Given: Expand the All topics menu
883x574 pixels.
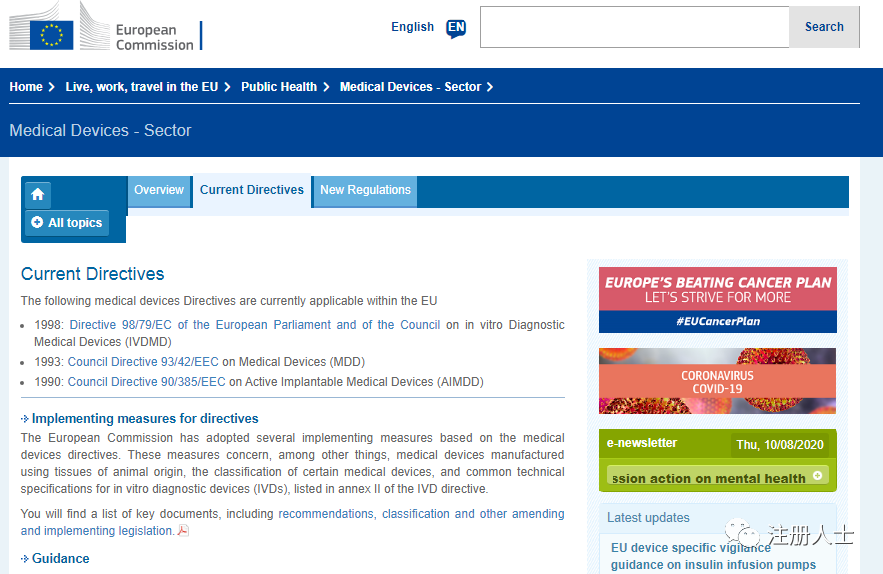Looking at the screenshot, I should 67,223.
